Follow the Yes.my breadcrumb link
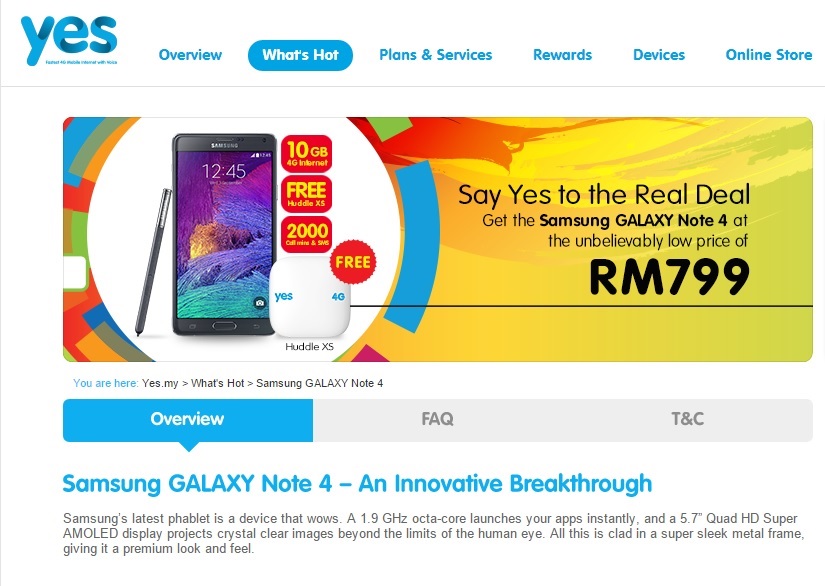The height and width of the screenshot is (586, 825). [x=160, y=383]
